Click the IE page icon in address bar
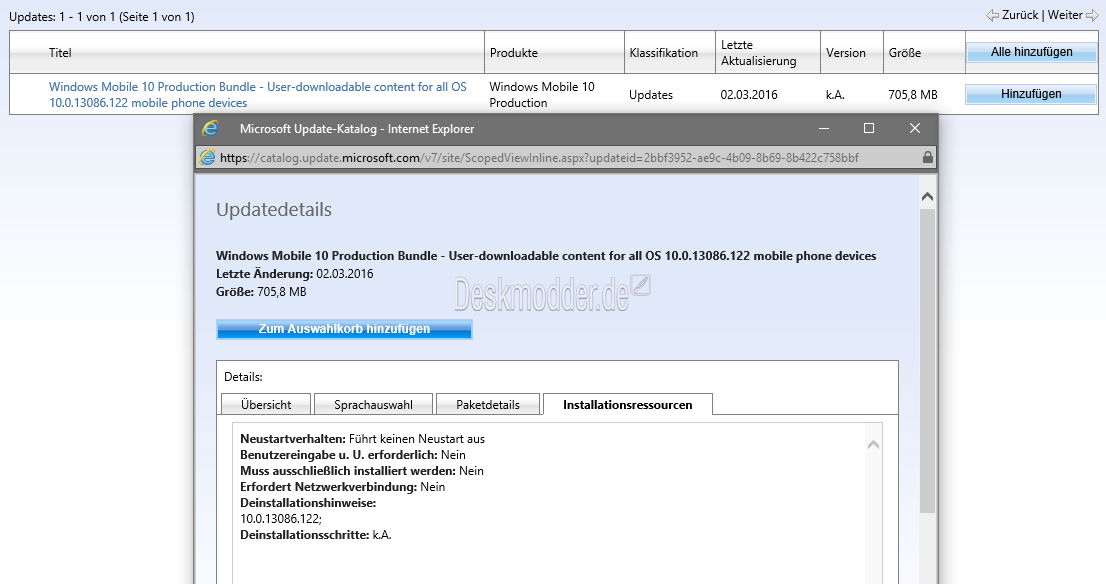The image size is (1106, 584). [207, 157]
